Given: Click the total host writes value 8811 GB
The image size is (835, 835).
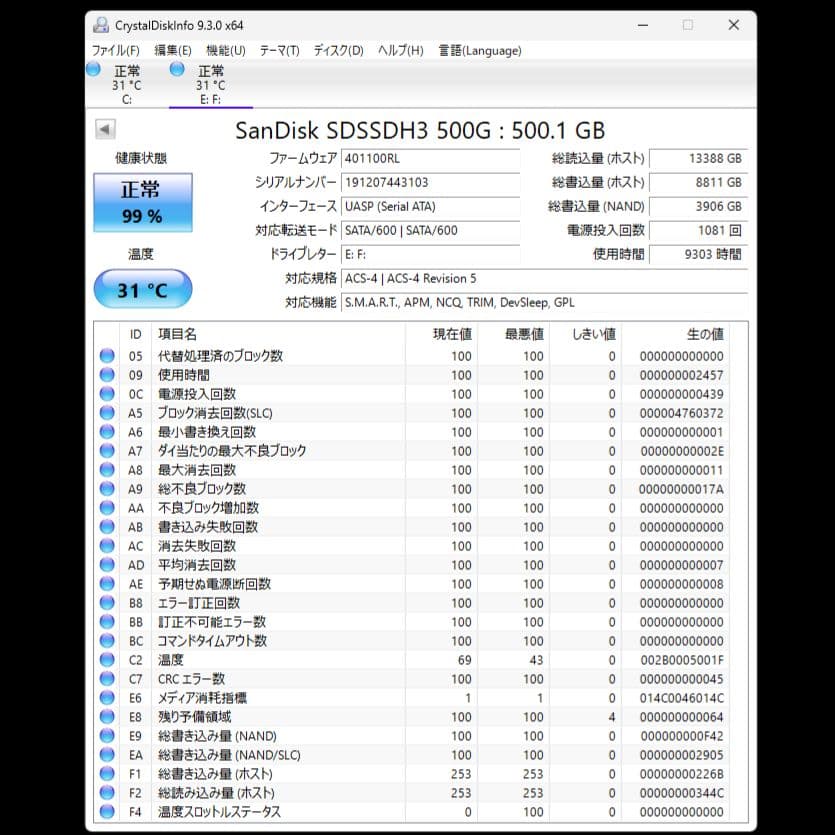Looking at the screenshot, I should click(x=699, y=183).
